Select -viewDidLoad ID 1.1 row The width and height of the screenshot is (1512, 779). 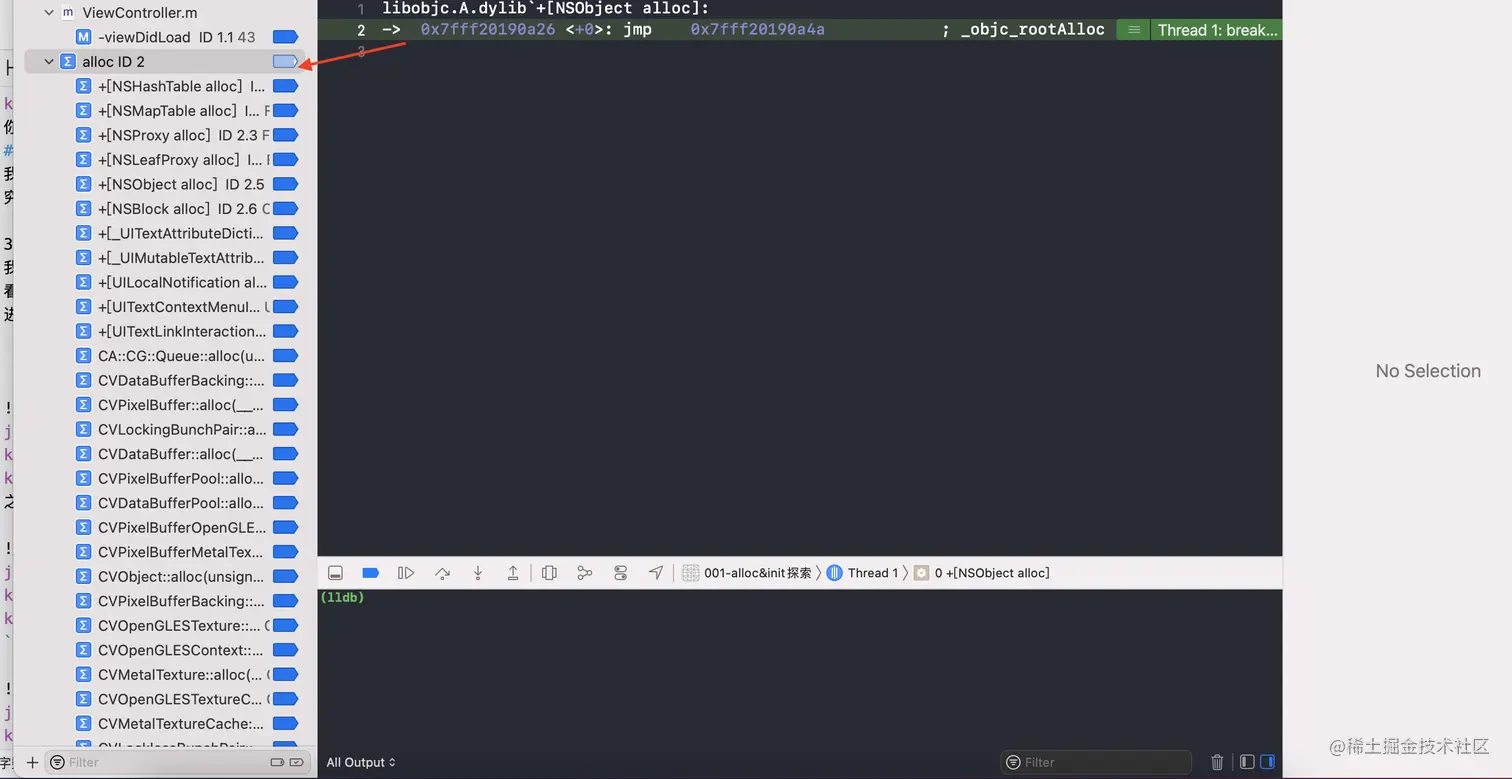pyautogui.click(x=165, y=37)
